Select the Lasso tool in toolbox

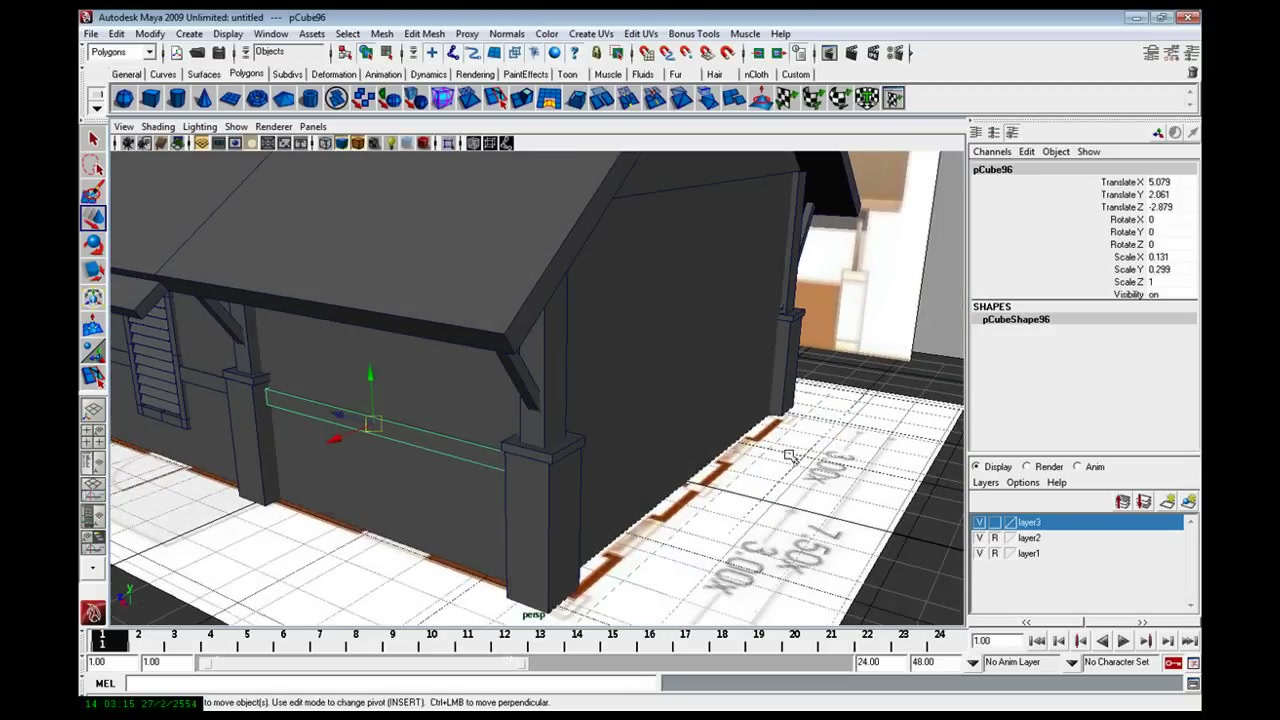pyautogui.click(x=93, y=166)
